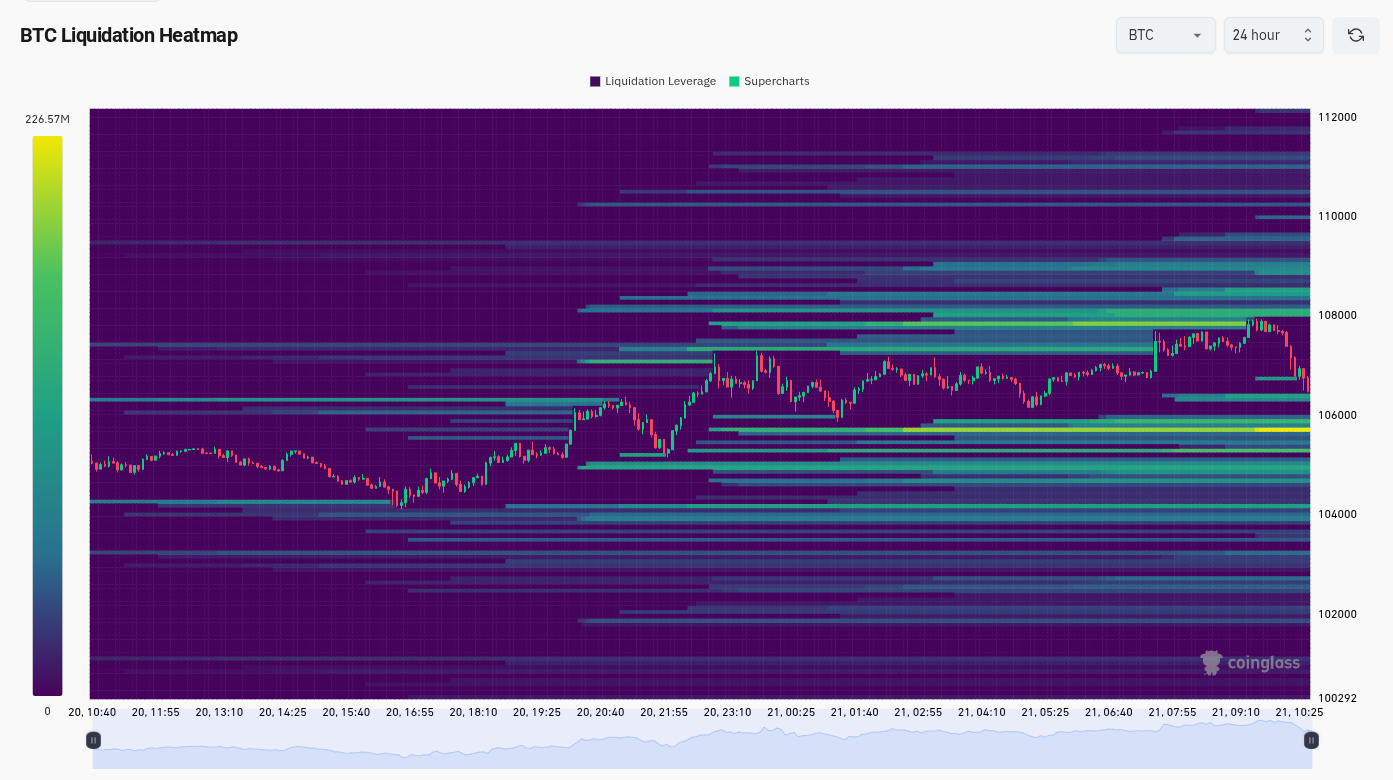This screenshot has width=1393, height=780.
Task: Open the 24 hour timeframe dropdown
Action: click(x=1272, y=35)
